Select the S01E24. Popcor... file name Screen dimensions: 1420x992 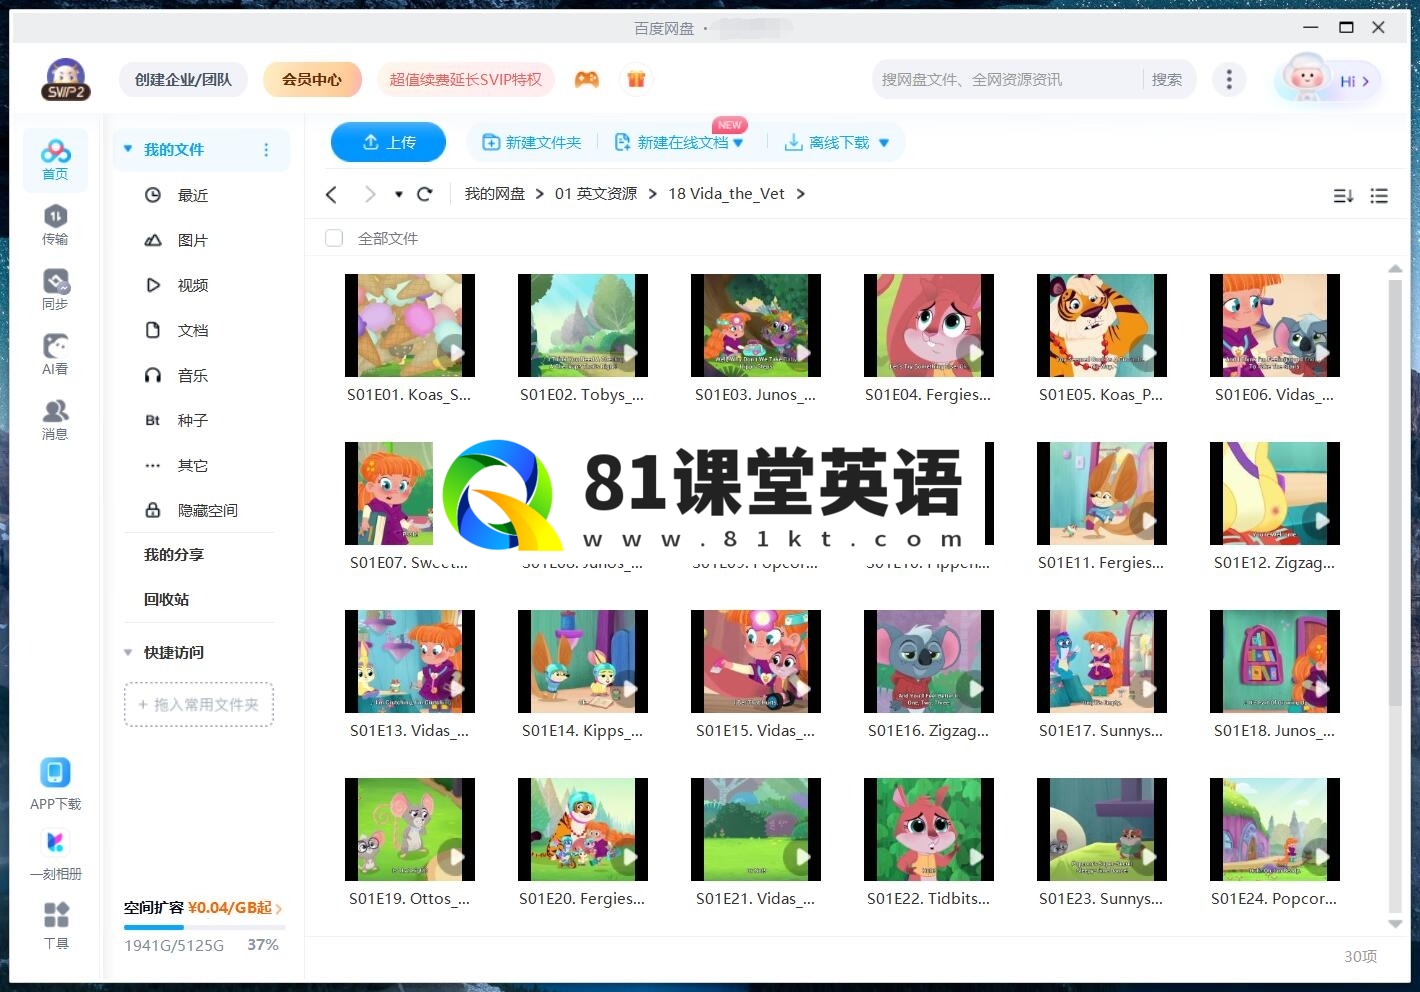(1274, 898)
